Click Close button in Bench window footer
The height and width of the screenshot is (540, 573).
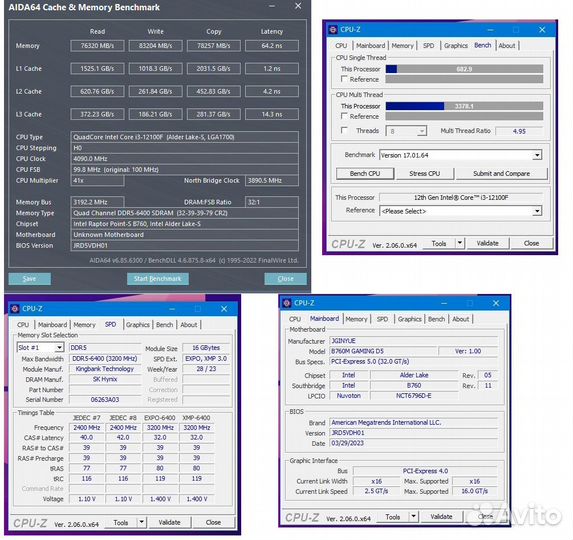coord(531,243)
